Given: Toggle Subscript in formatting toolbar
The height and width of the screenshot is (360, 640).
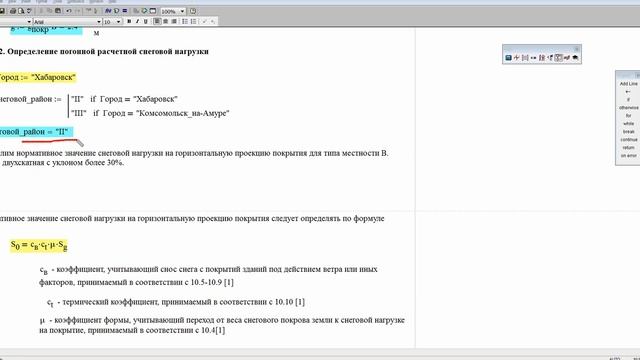Looking at the screenshot, I should 213,22.
